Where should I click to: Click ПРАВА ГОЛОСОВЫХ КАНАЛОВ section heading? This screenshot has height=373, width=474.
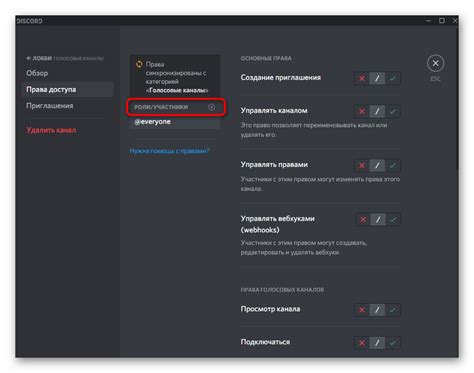click(282, 290)
